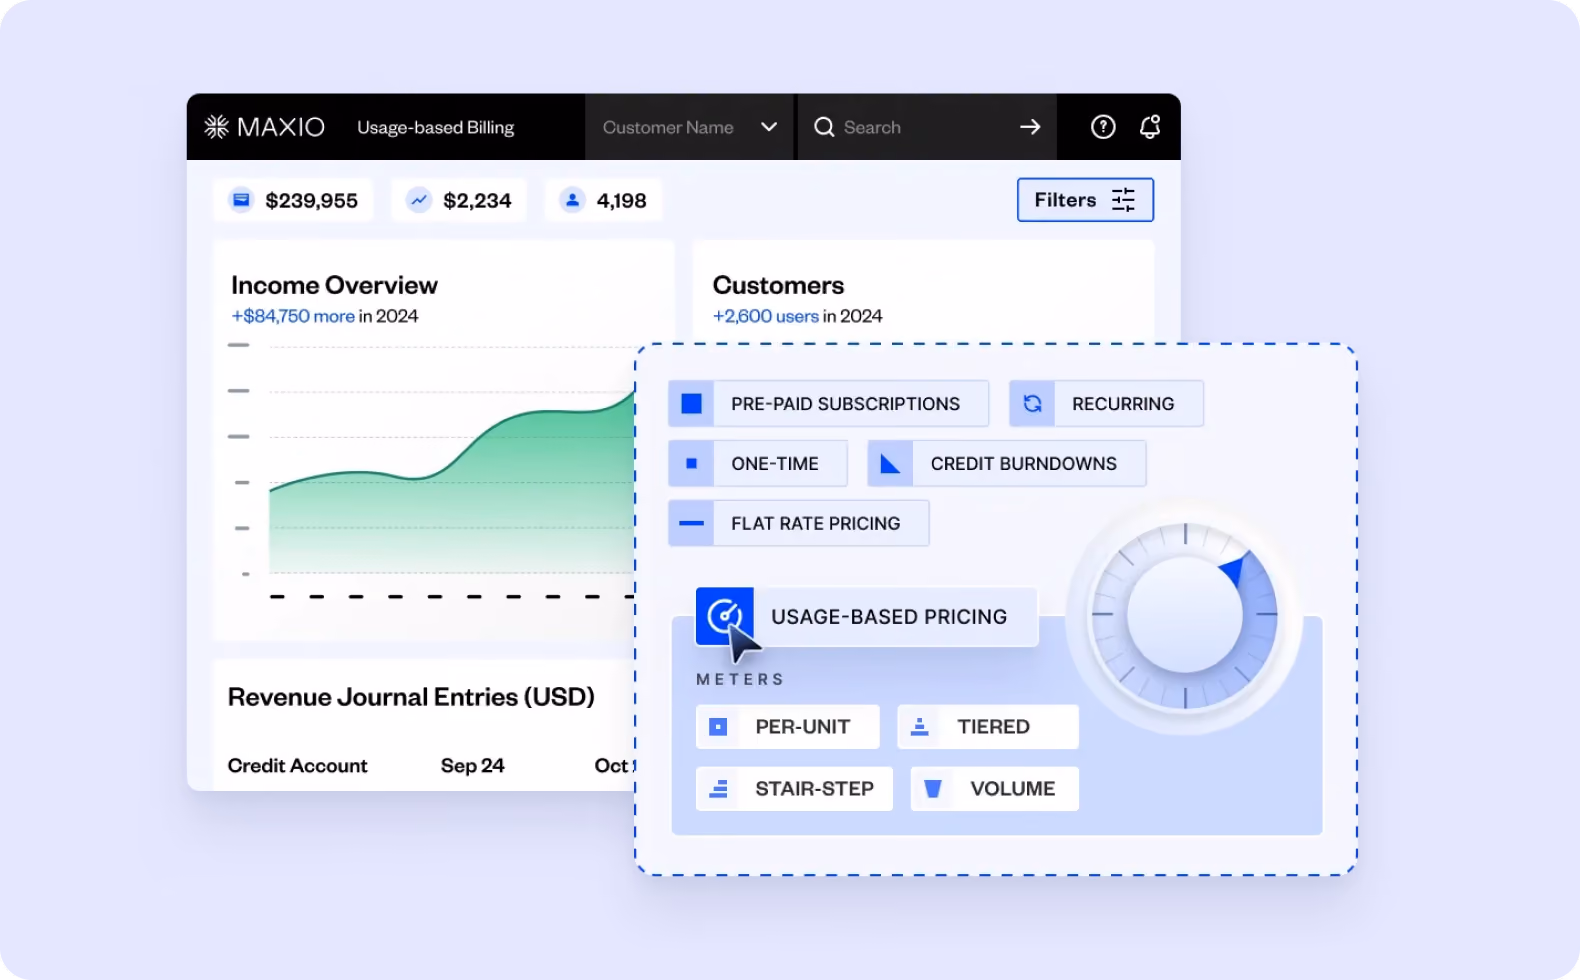Expand the Customer Name chevron
This screenshot has height=980, width=1580.
pos(769,127)
